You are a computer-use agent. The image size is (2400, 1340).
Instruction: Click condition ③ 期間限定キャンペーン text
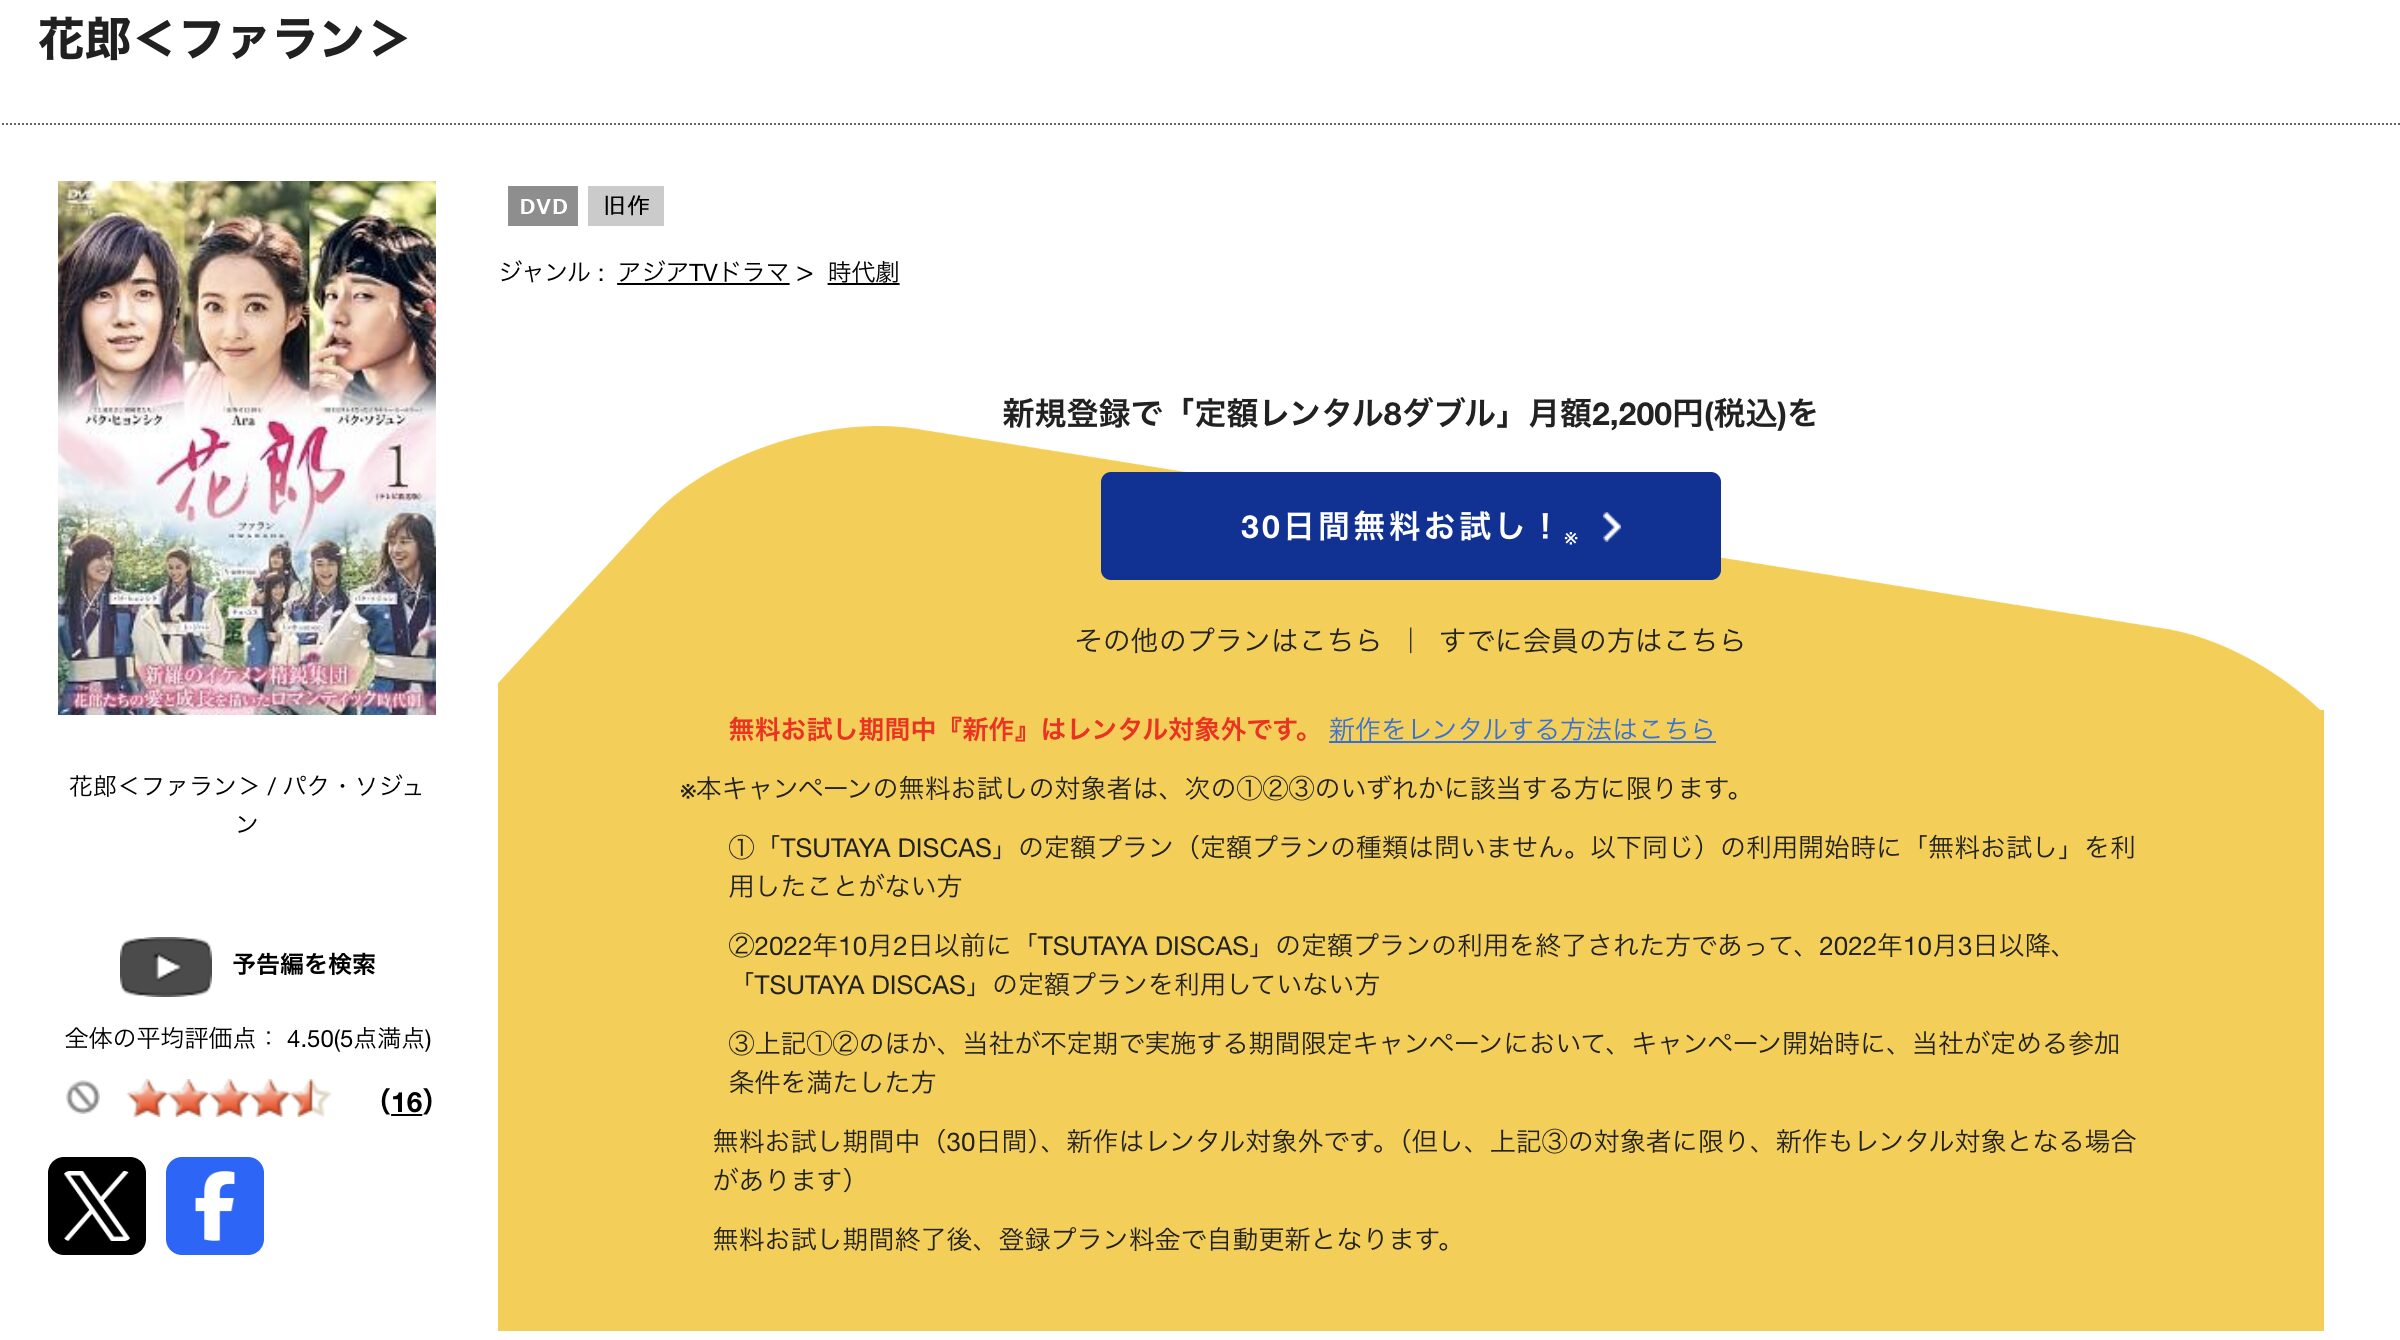click(1424, 1063)
